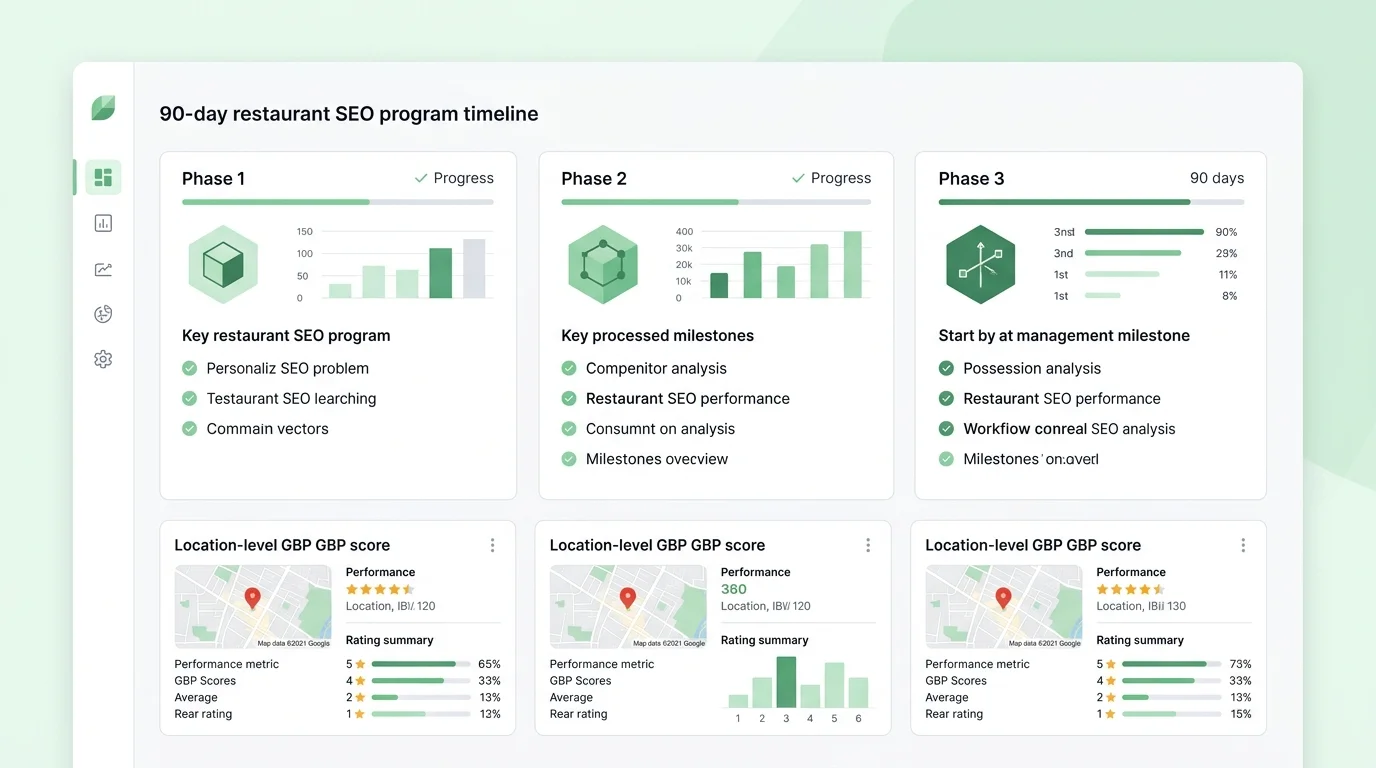Screen dimensions: 1376x768
Task: Click the 3nd bar showing 29%
Action: click(x=1132, y=253)
